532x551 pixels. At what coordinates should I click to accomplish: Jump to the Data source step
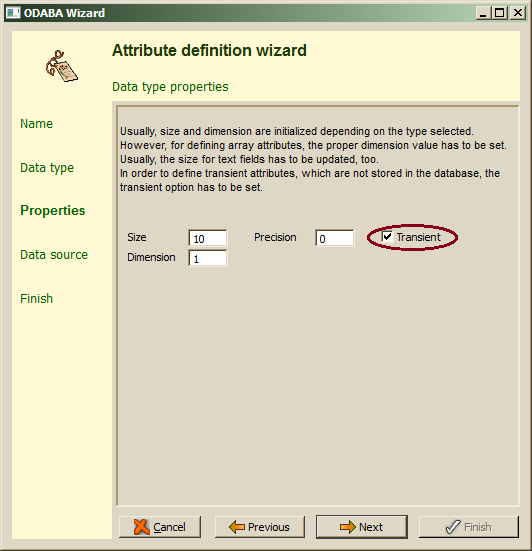tap(54, 255)
